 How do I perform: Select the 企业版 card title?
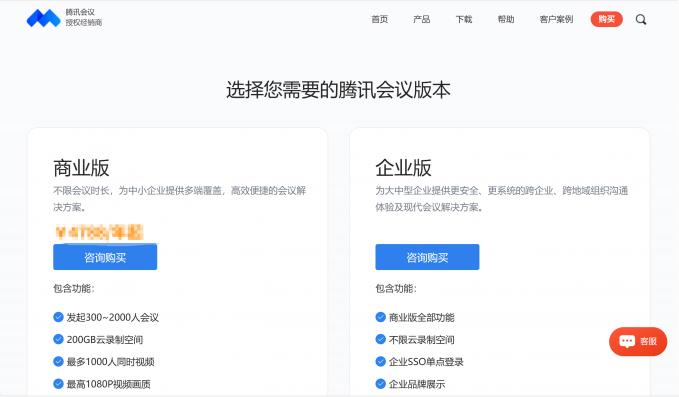click(403, 168)
